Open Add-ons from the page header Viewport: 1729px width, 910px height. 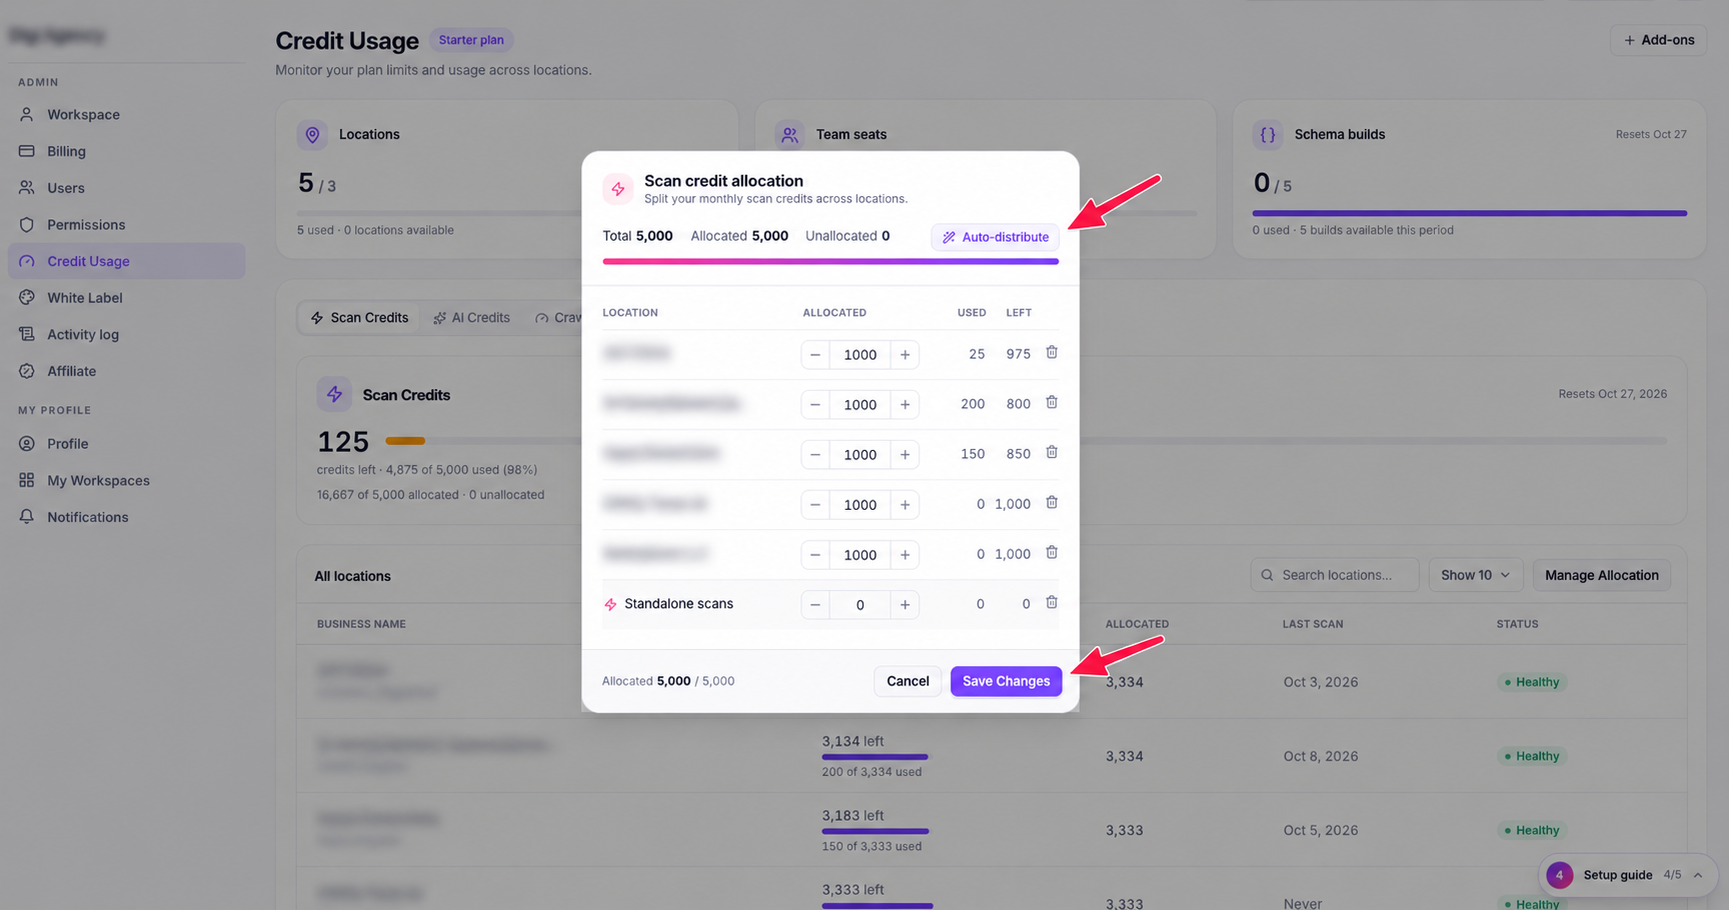point(1658,40)
